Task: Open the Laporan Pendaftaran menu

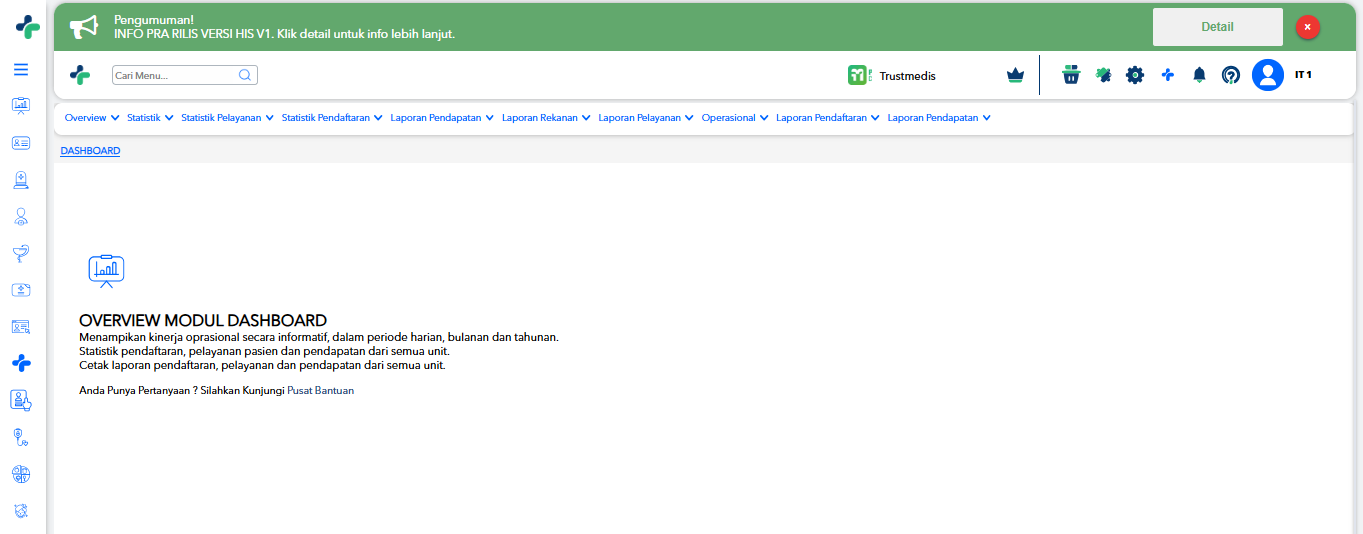Action: (828, 118)
